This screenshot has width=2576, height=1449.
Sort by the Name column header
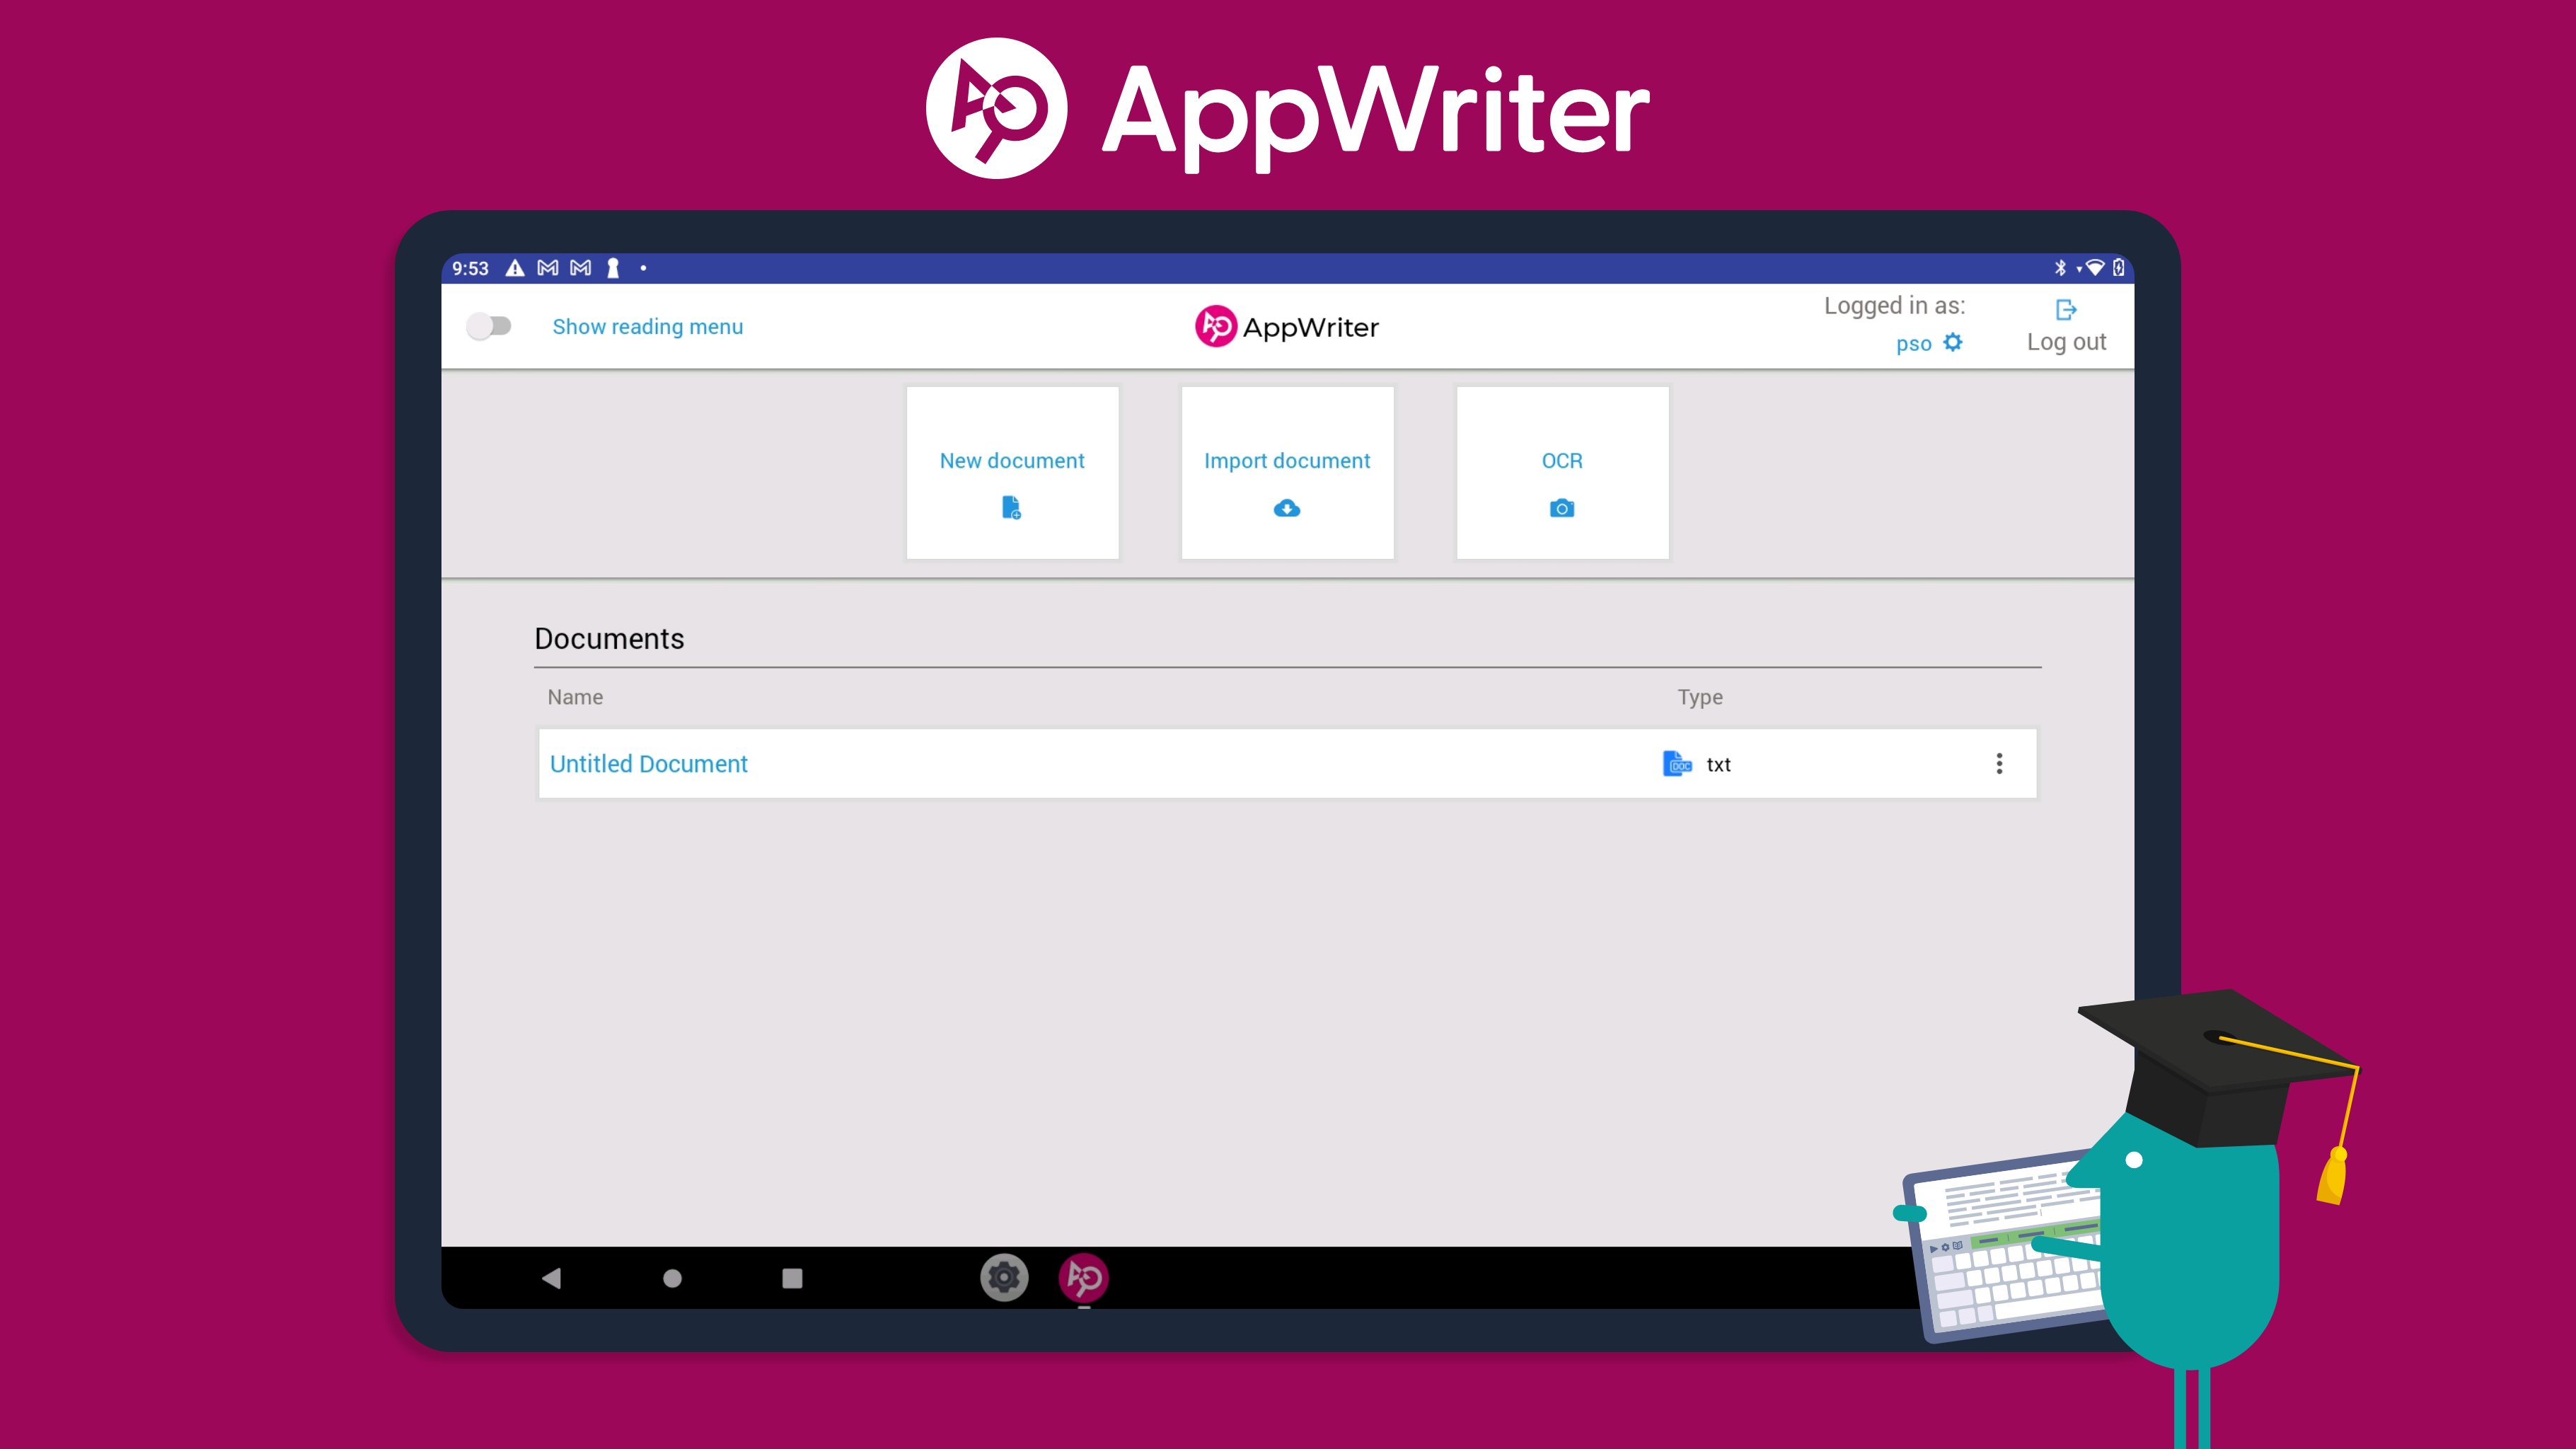(x=575, y=697)
